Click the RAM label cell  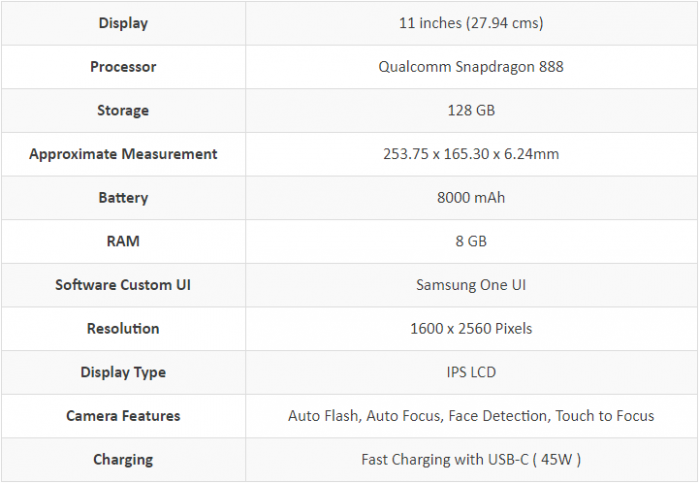(x=123, y=241)
